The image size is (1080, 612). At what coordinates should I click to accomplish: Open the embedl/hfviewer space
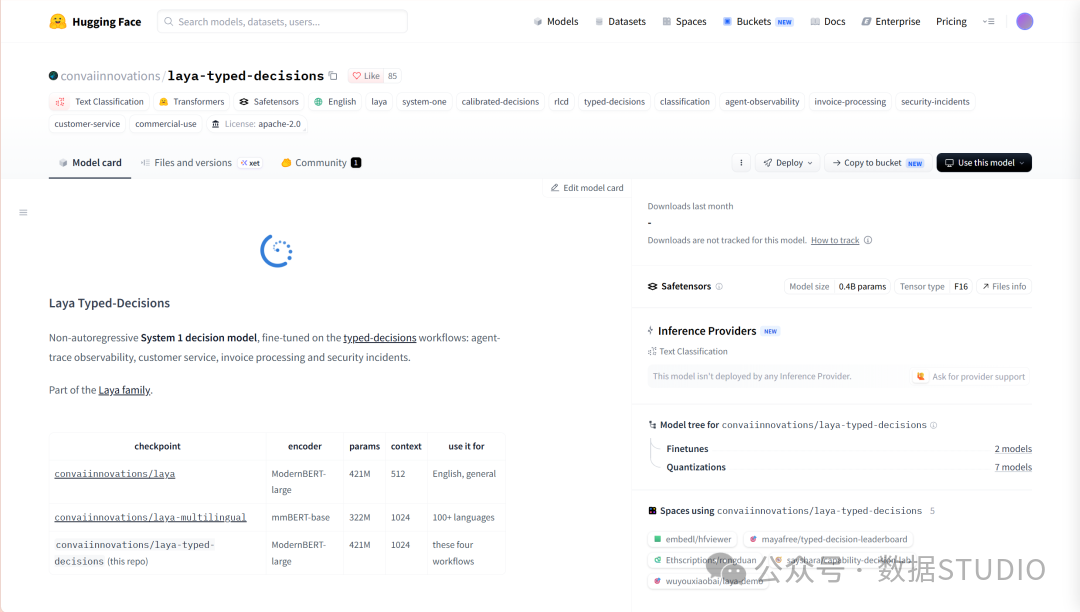pos(692,540)
